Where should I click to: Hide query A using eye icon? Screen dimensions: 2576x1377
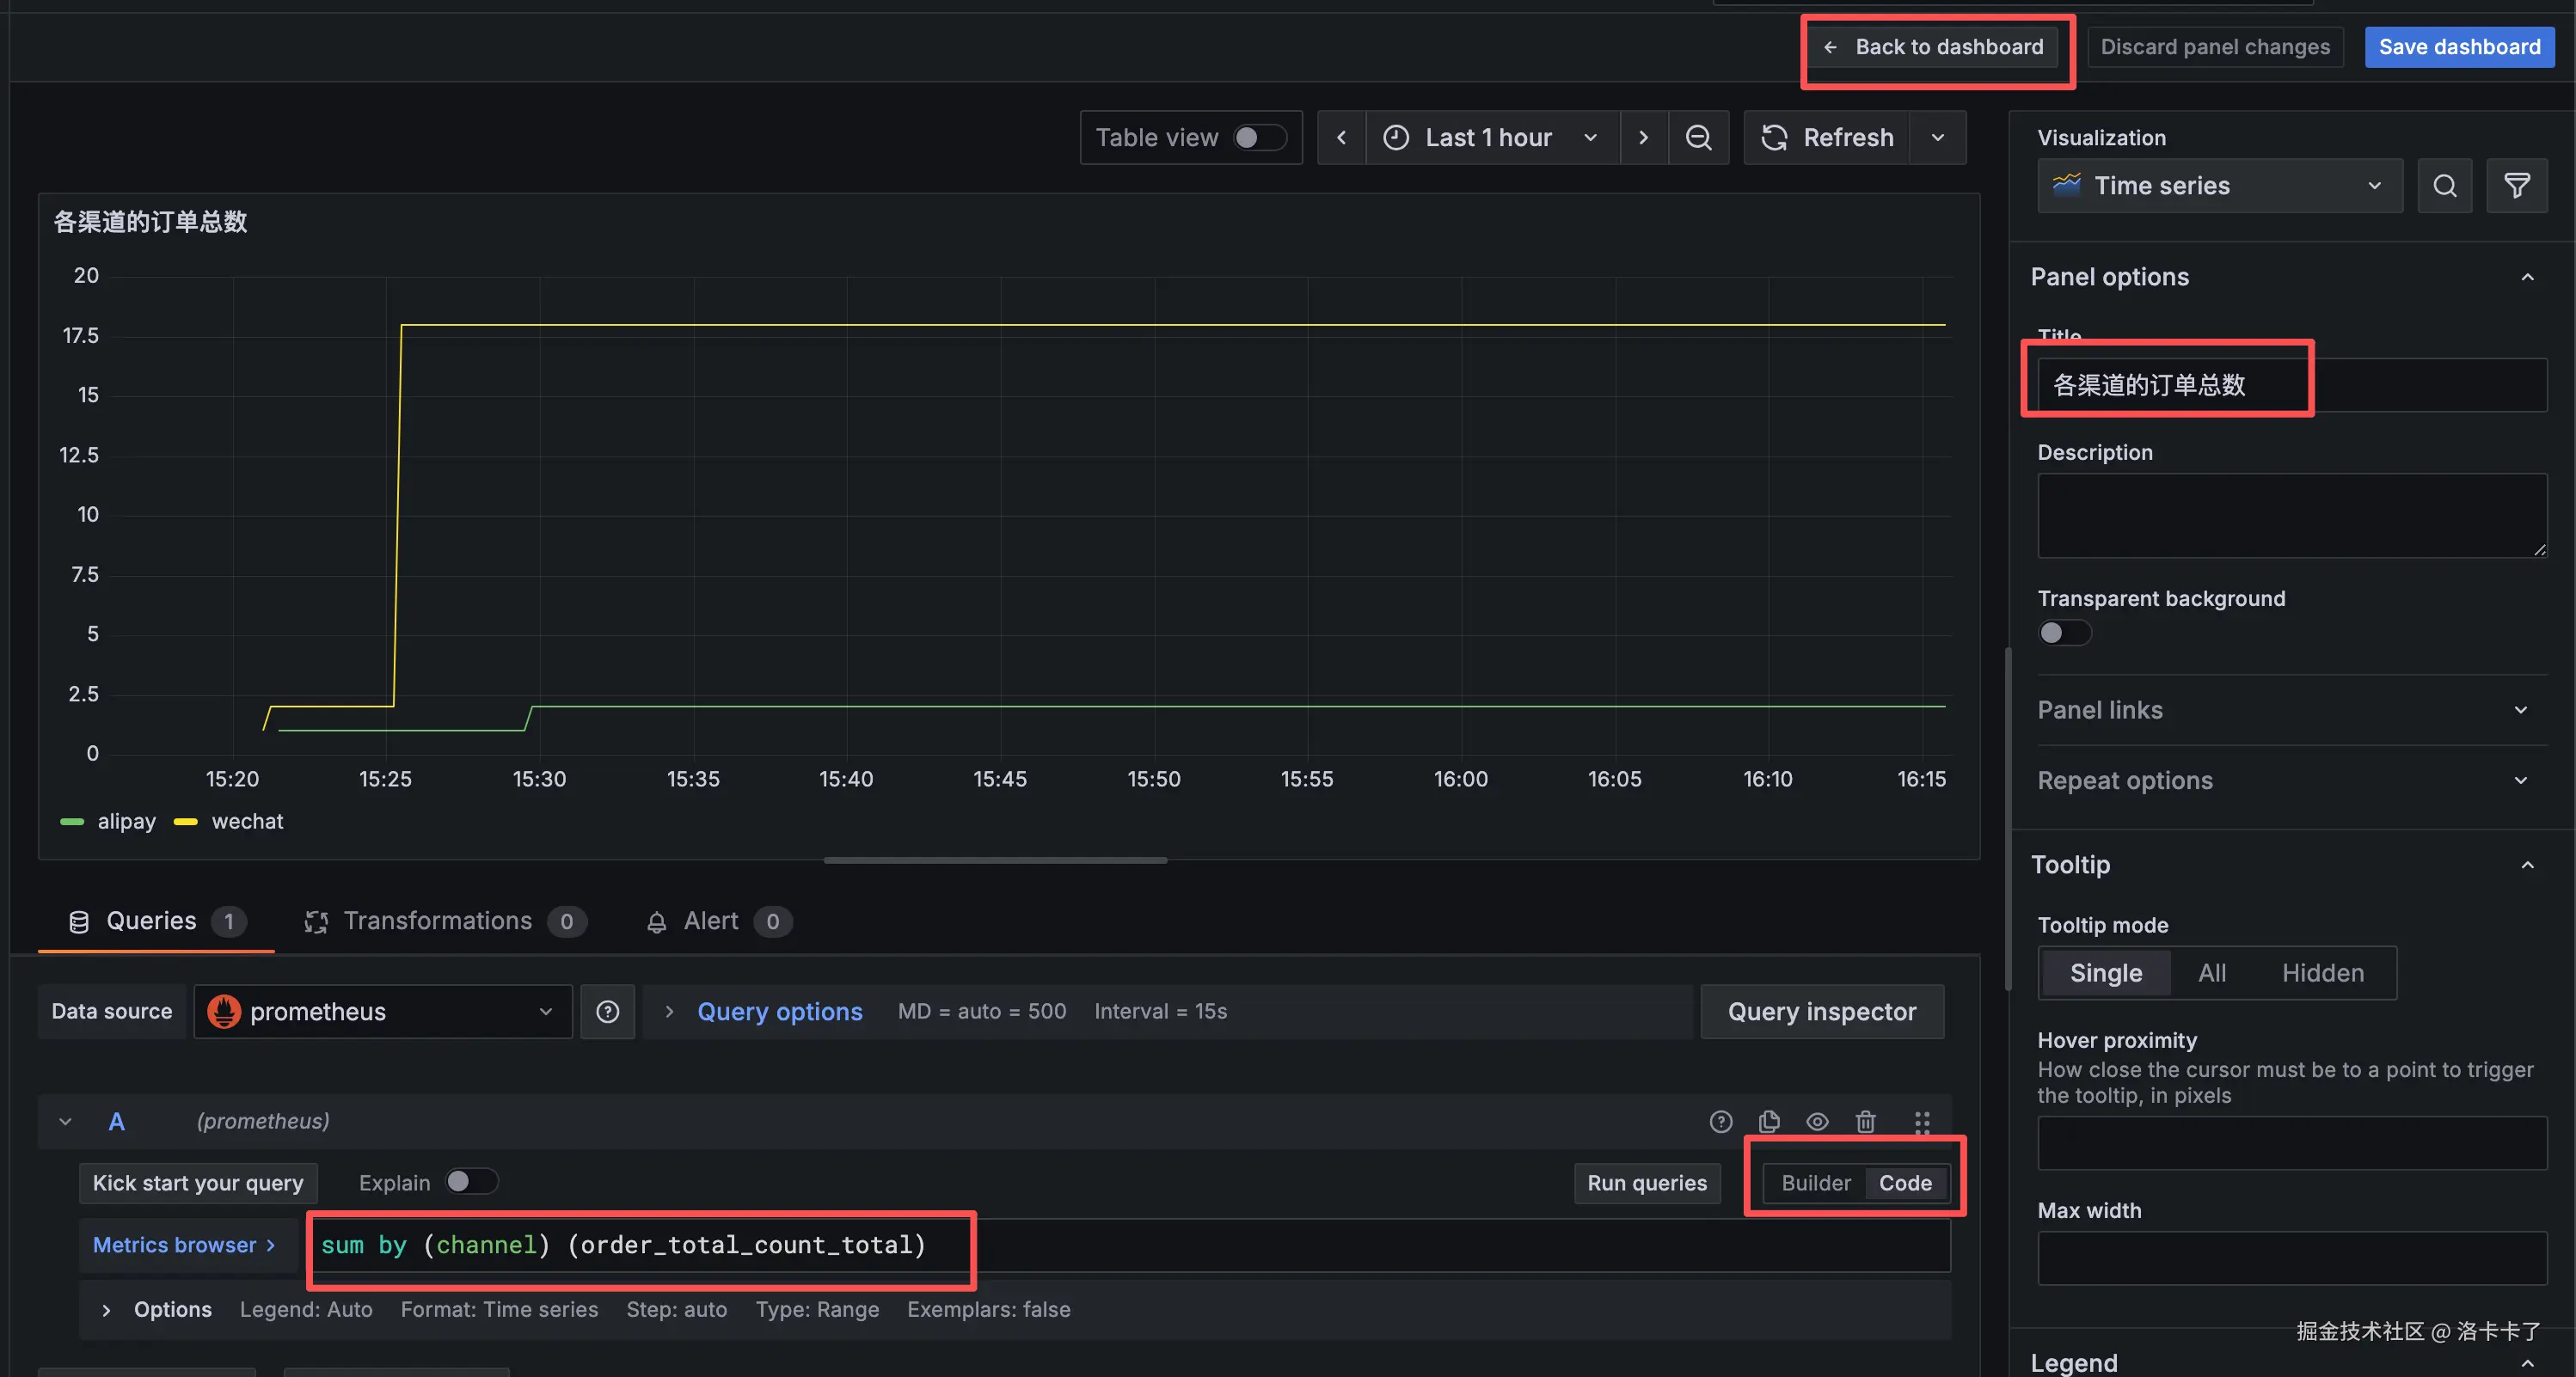(x=1817, y=1121)
